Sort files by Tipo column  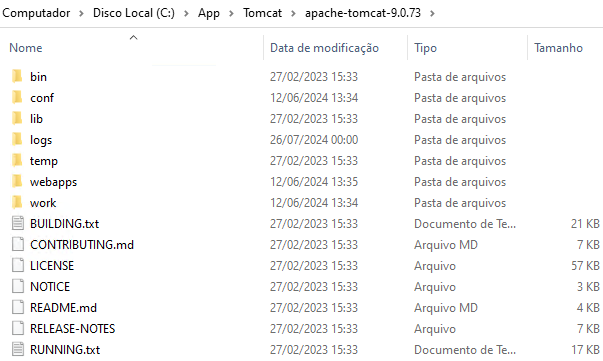425,48
